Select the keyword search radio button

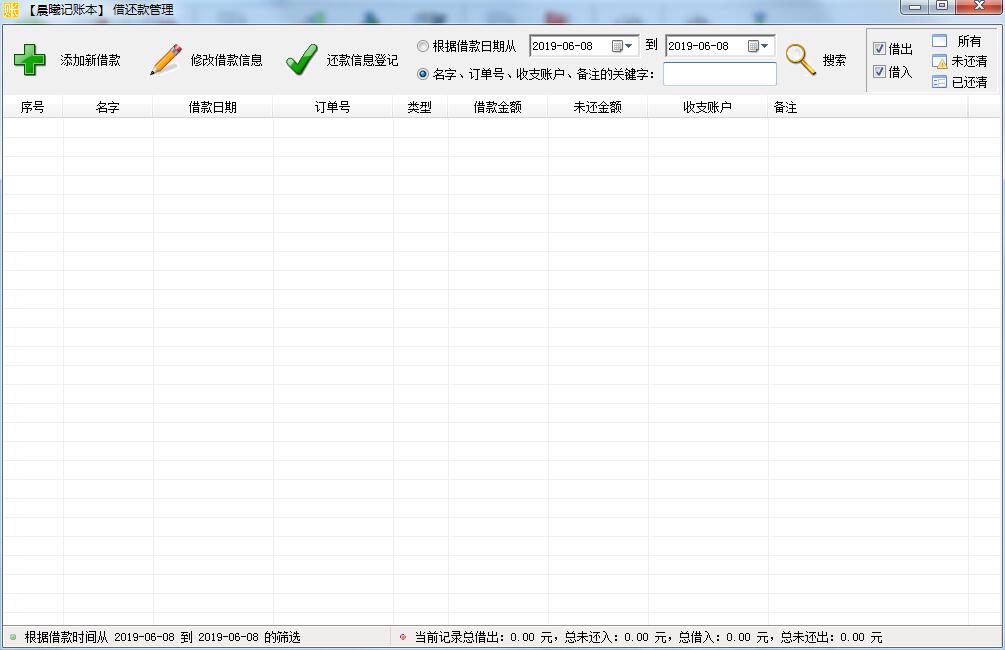(423, 74)
